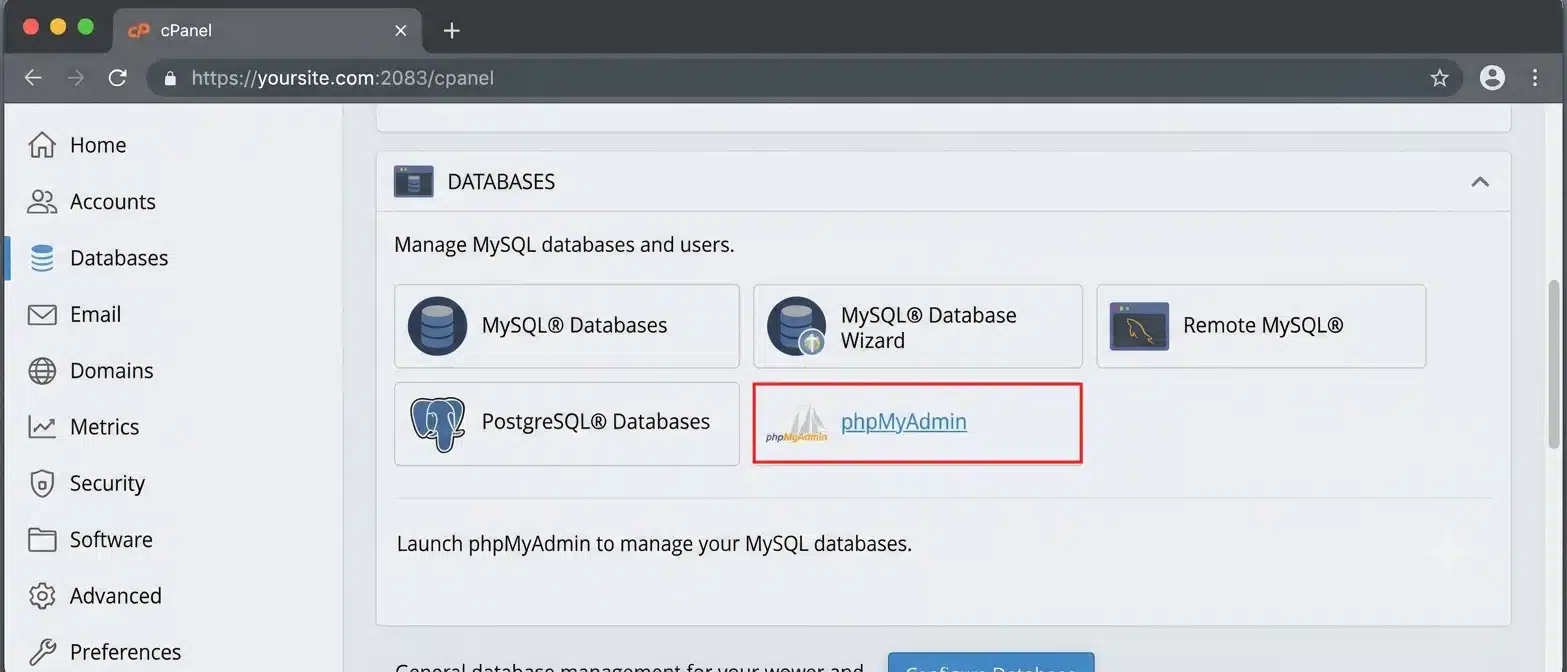The image size is (1567, 672).
Task: Go back with the browser arrow
Action: coord(33,78)
